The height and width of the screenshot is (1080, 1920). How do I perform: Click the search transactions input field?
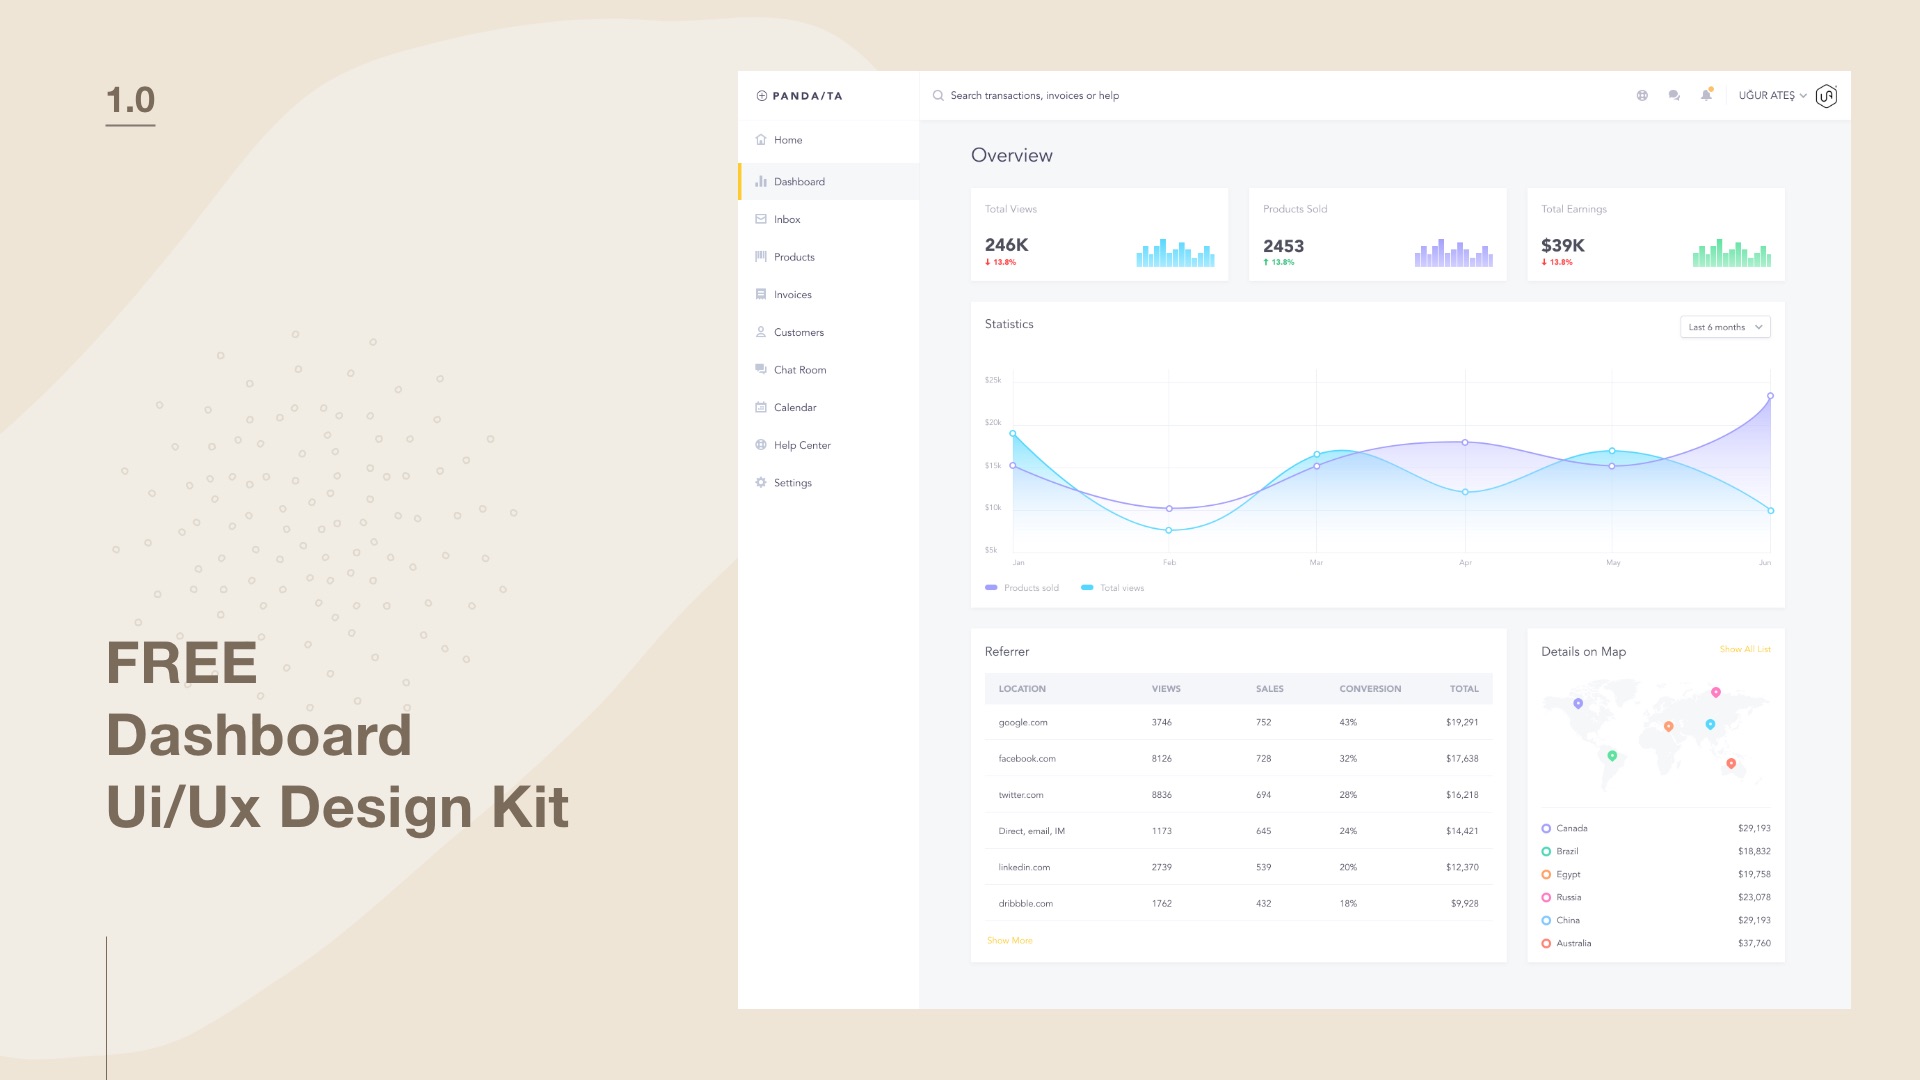1034,96
